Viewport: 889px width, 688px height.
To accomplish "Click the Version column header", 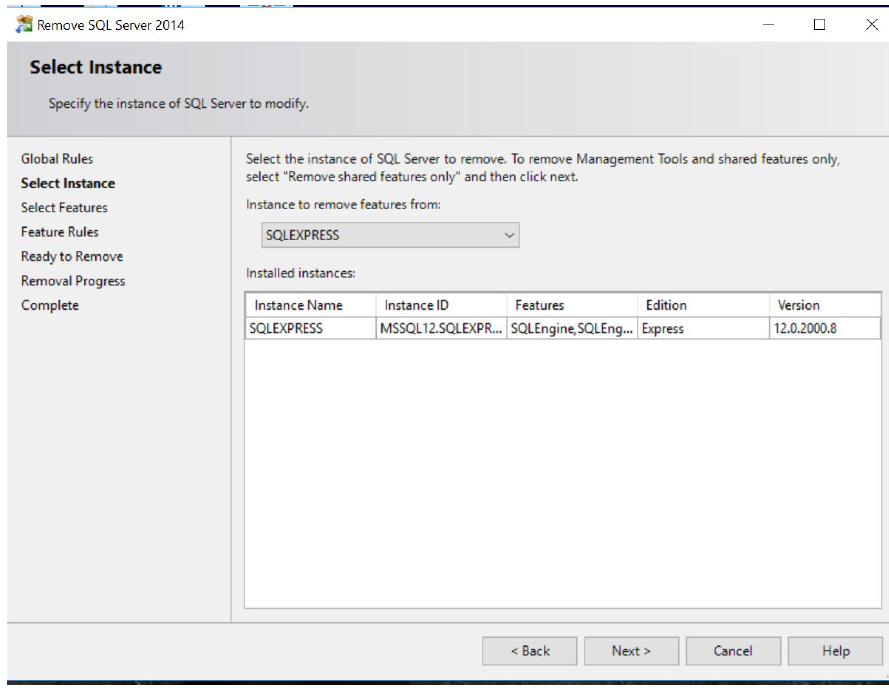I will point(825,305).
